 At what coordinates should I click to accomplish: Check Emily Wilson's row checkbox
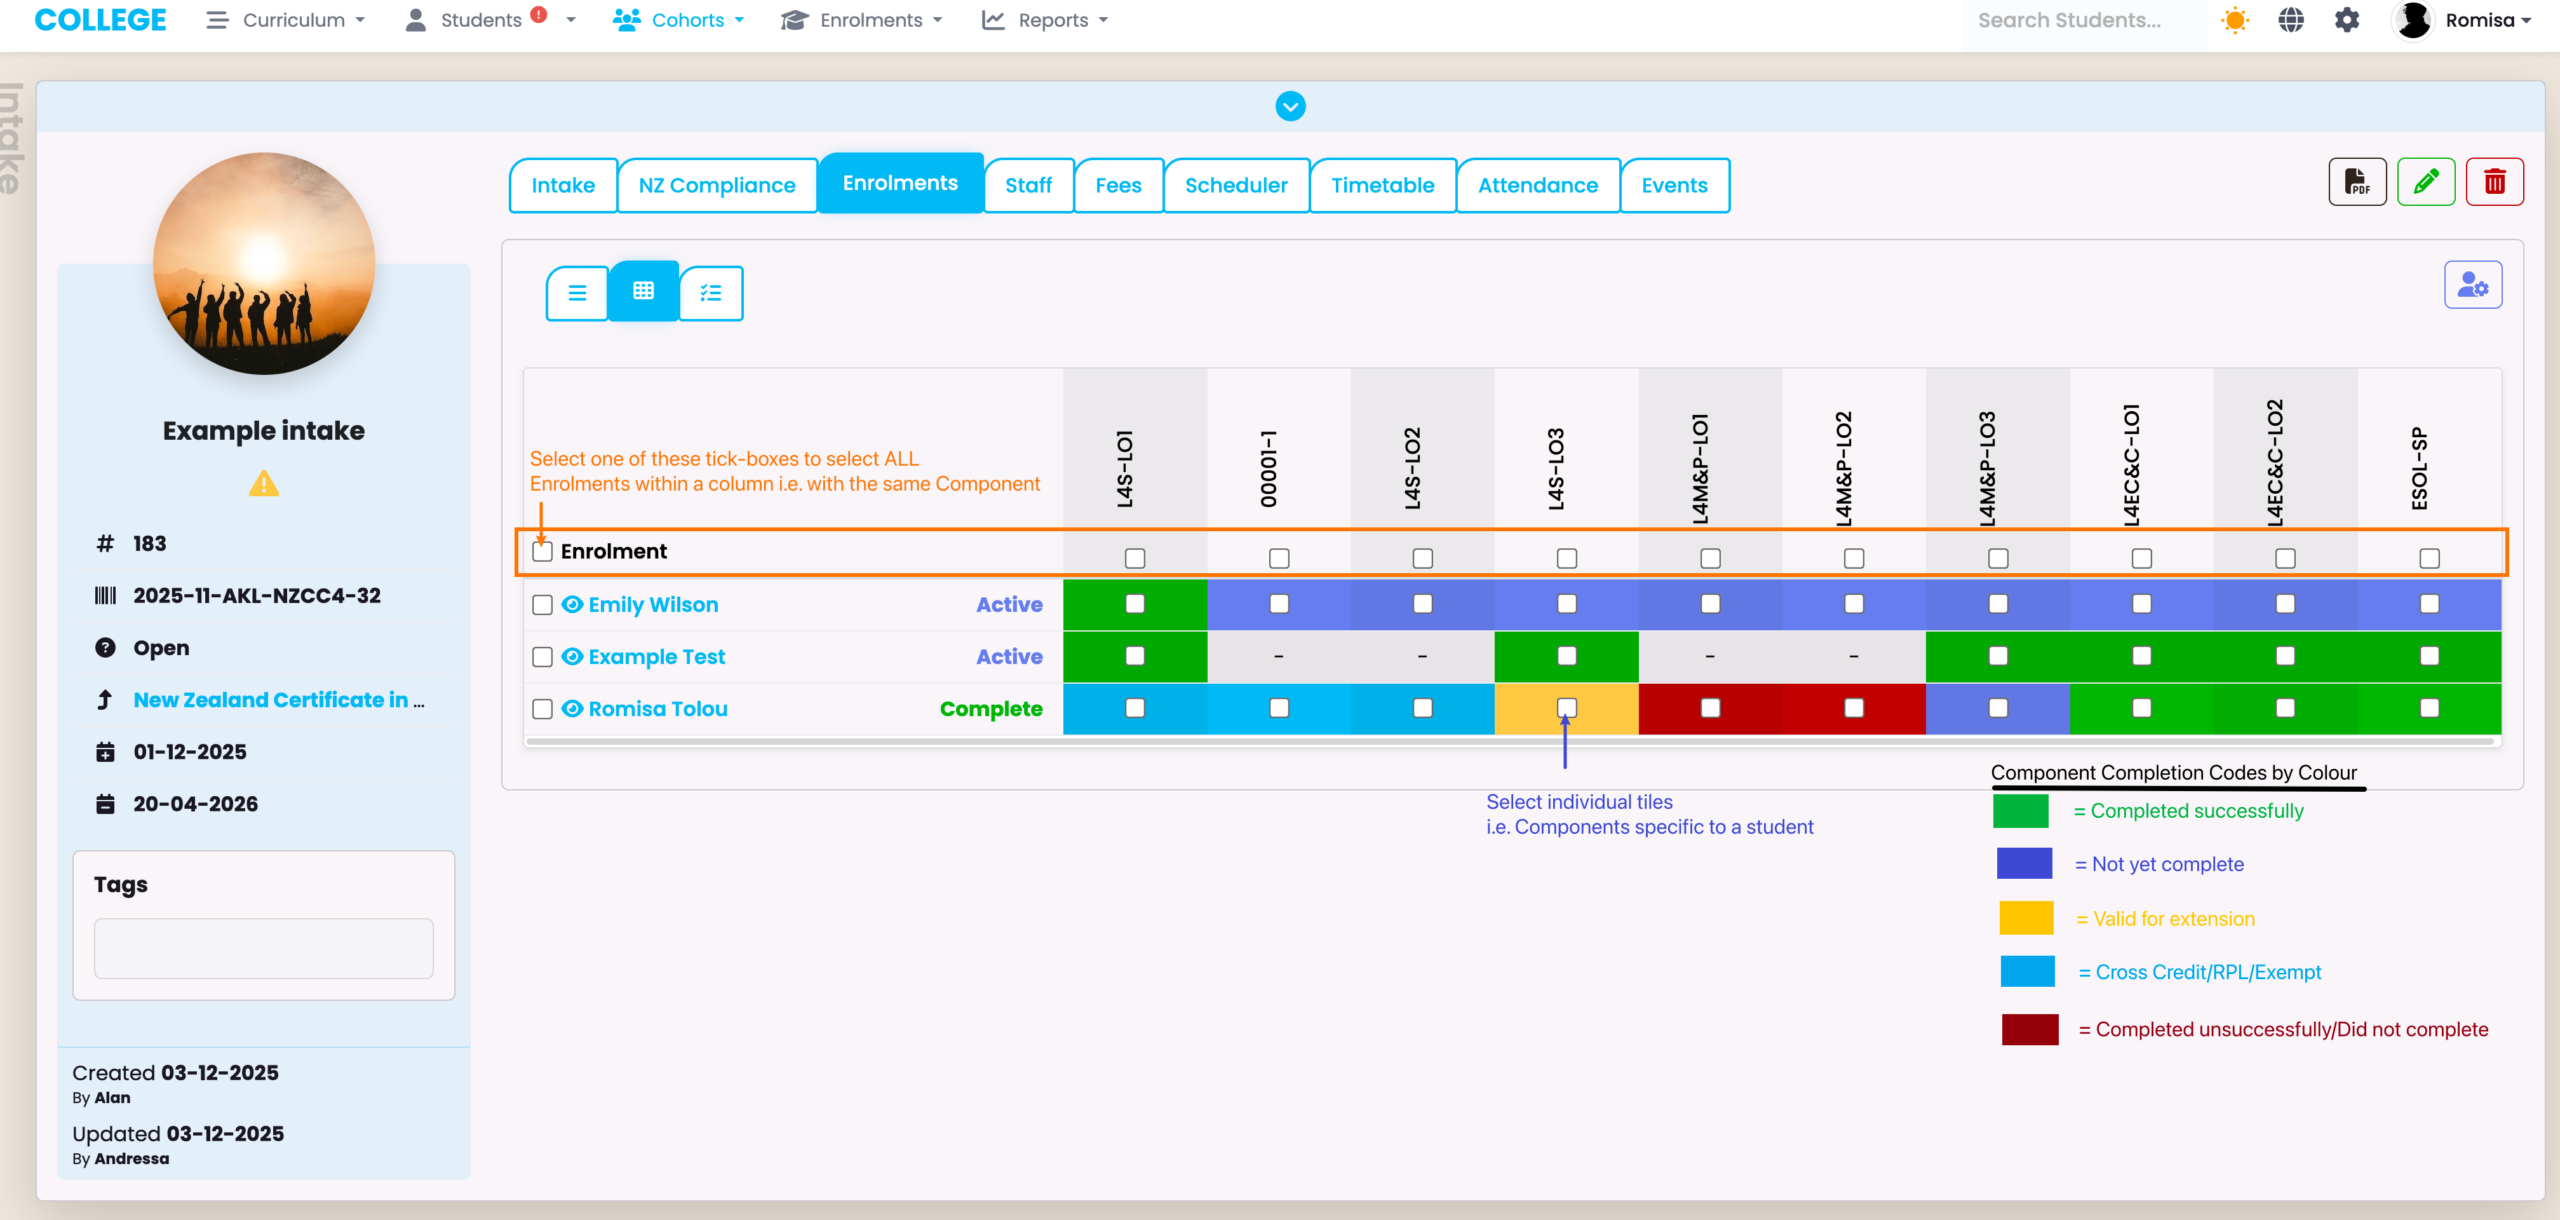click(542, 605)
